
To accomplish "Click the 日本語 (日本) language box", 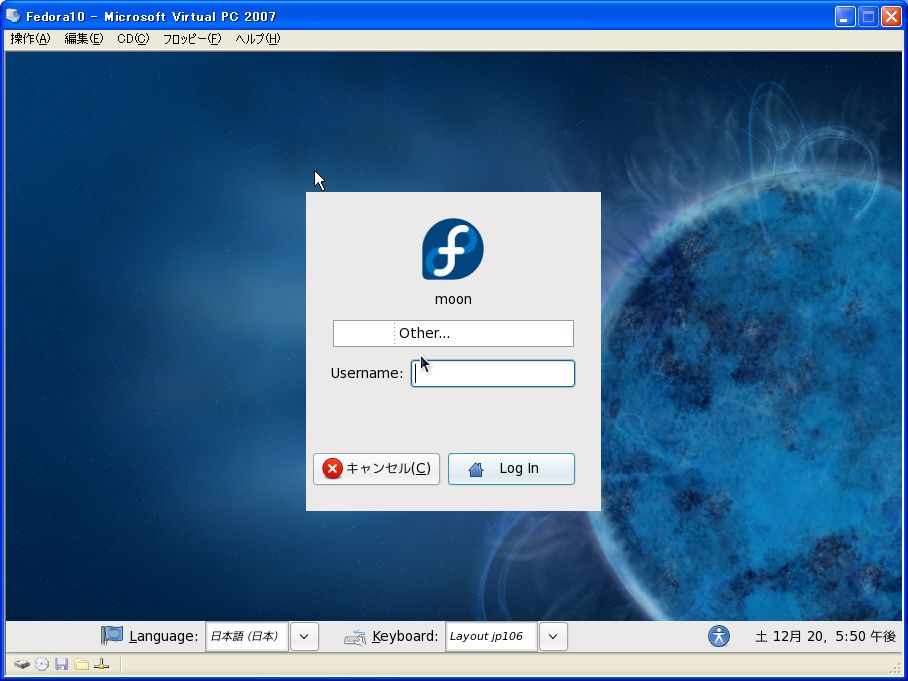I will pyautogui.click(x=247, y=636).
